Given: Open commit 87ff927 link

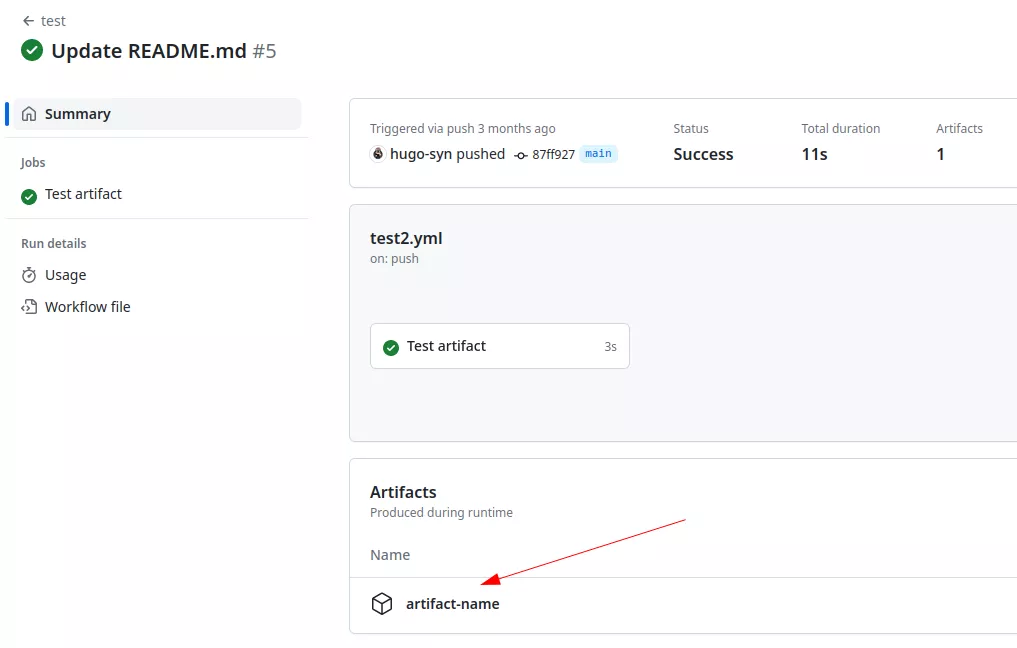Looking at the screenshot, I should pos(553,155).
